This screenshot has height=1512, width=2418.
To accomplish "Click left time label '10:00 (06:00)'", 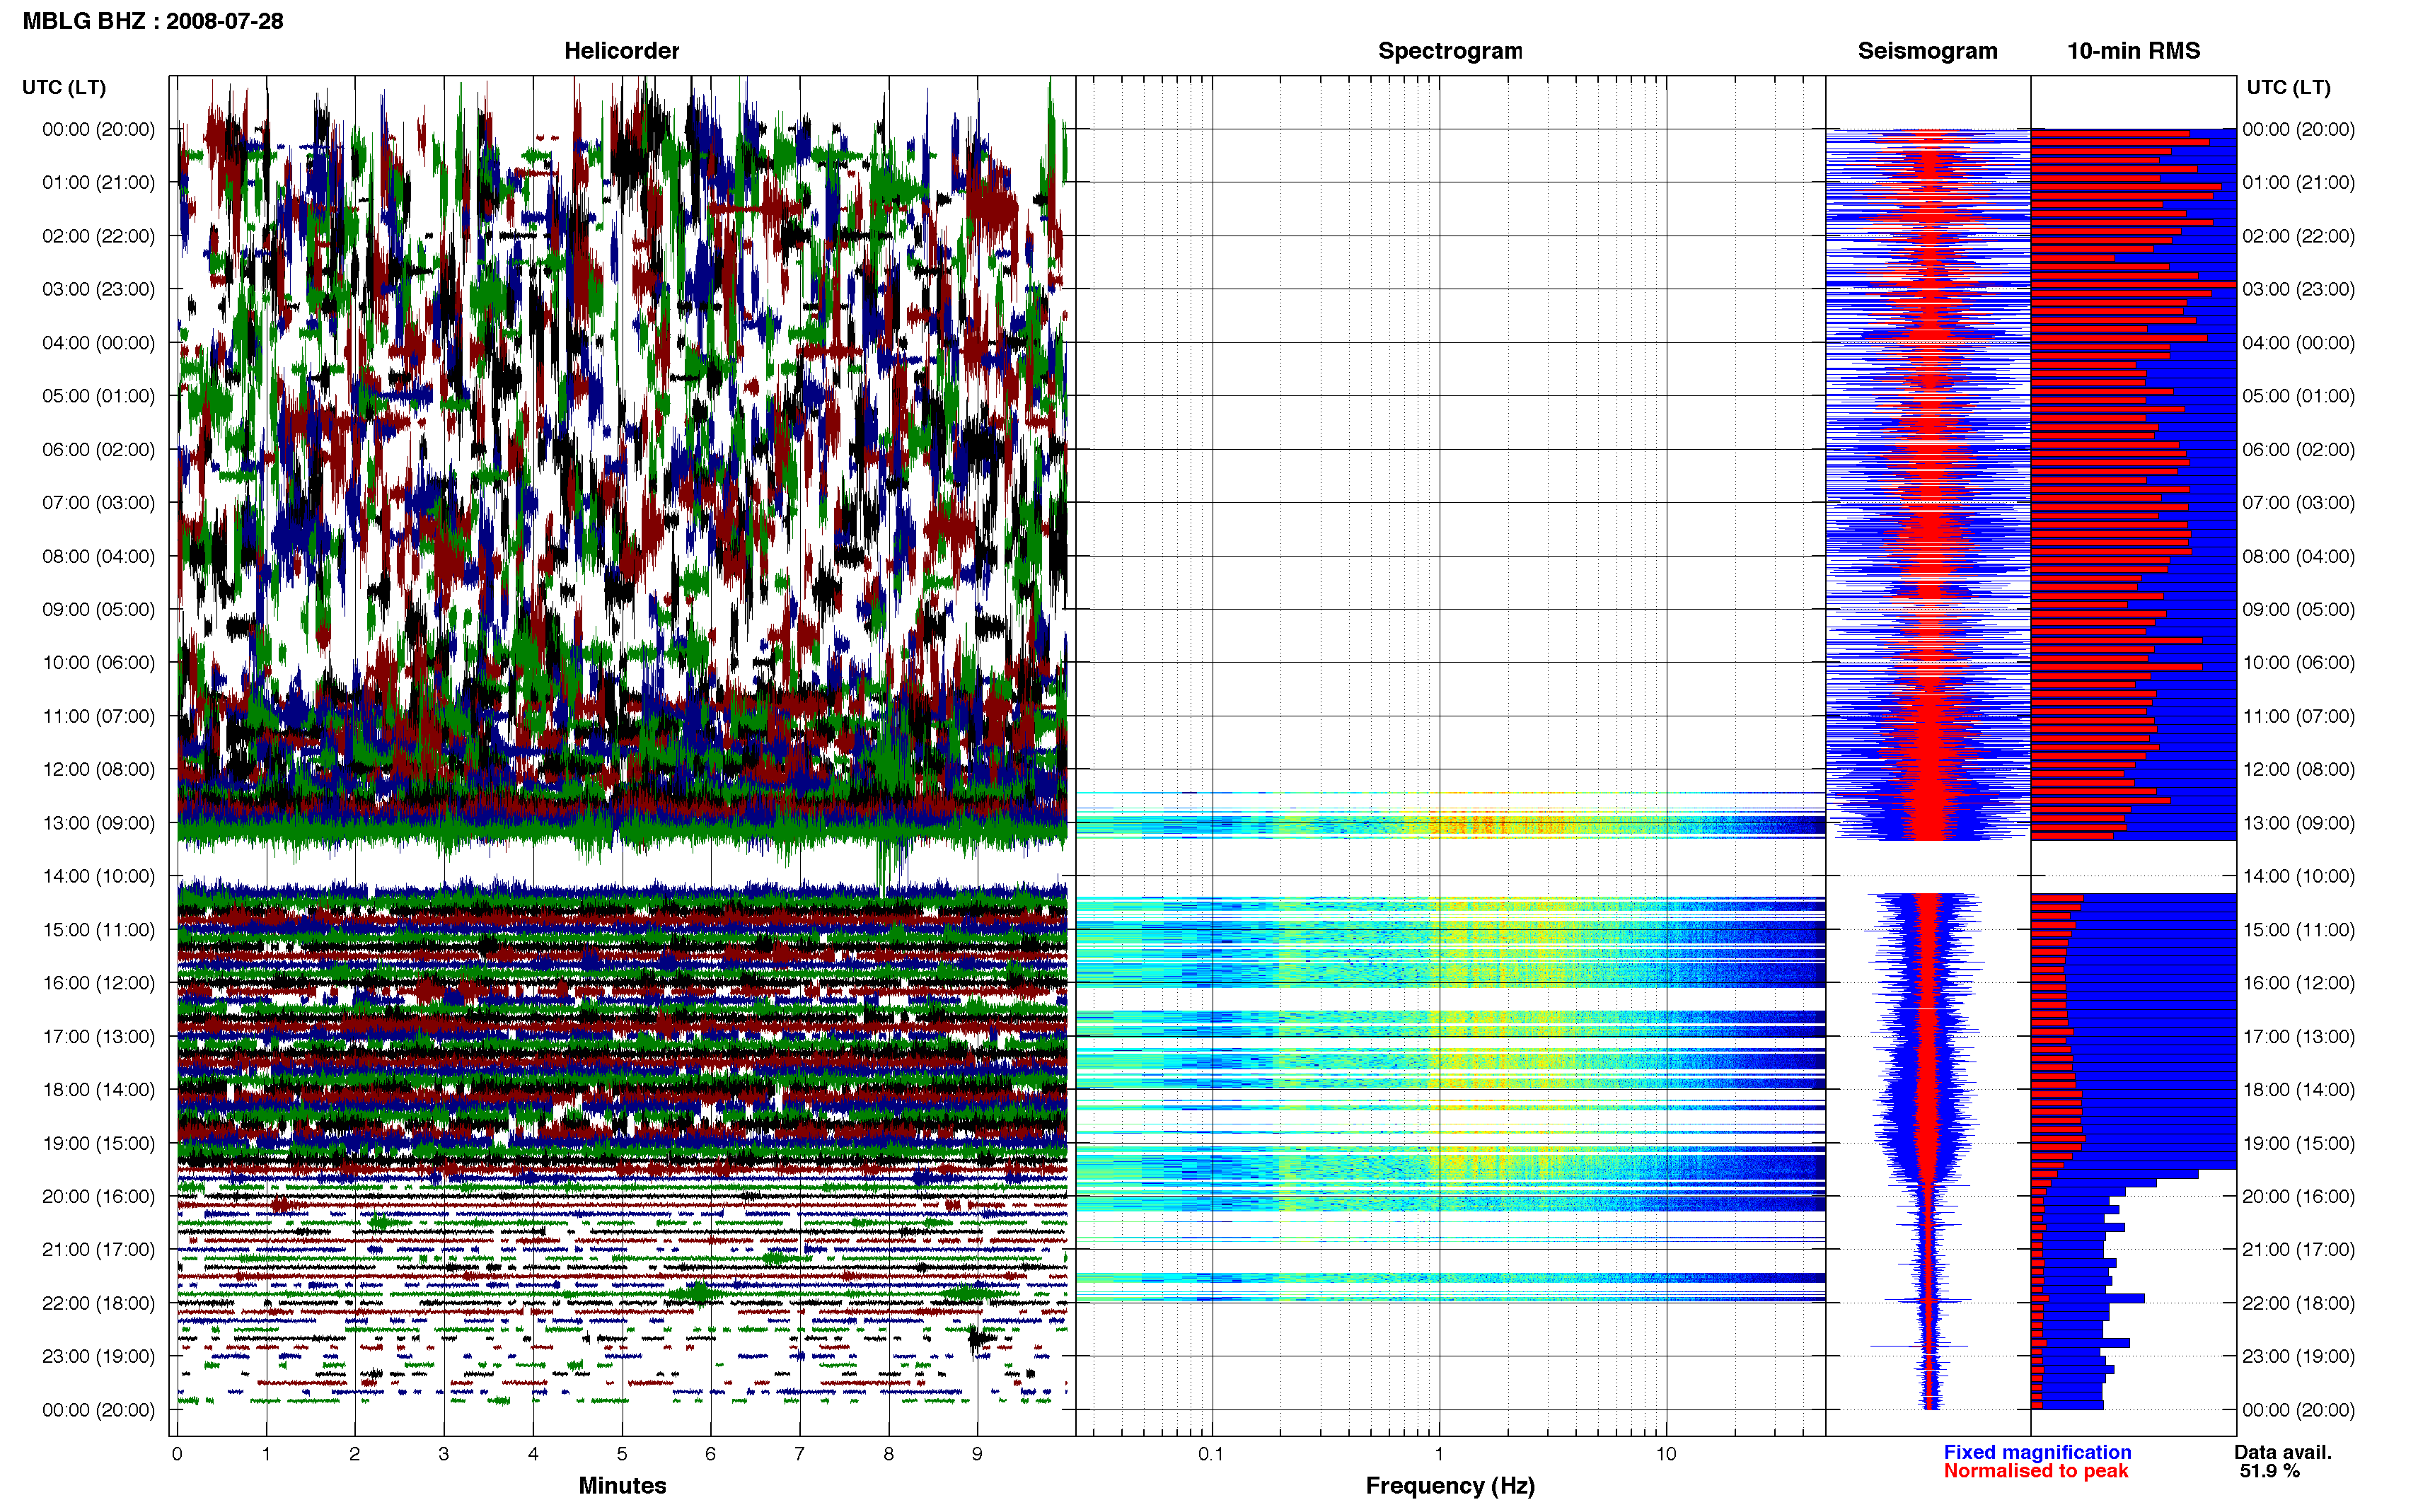I will point(98,663).
